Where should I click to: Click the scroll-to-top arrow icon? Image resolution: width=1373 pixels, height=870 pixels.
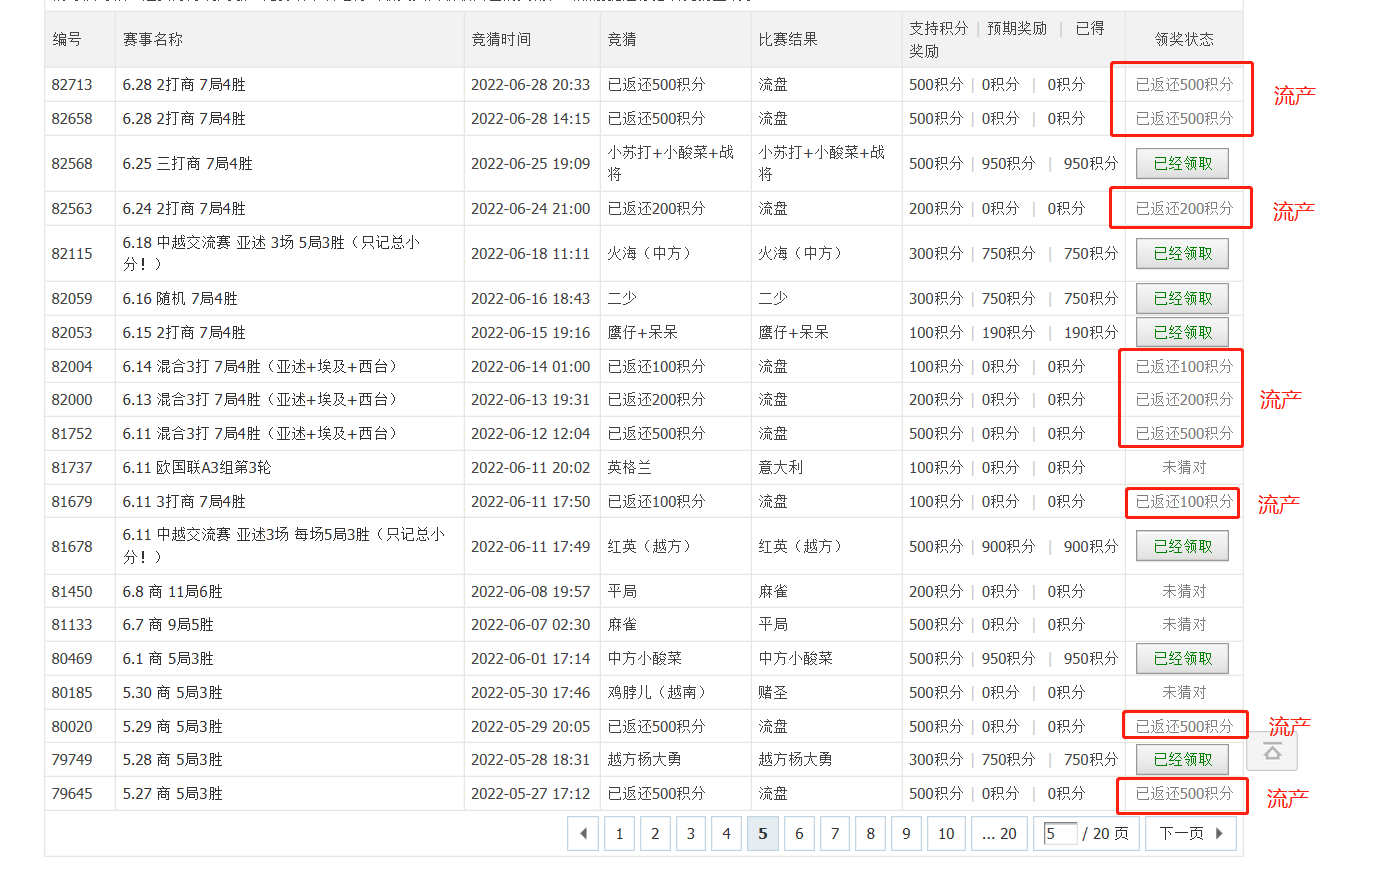[x=1272, y=752]
